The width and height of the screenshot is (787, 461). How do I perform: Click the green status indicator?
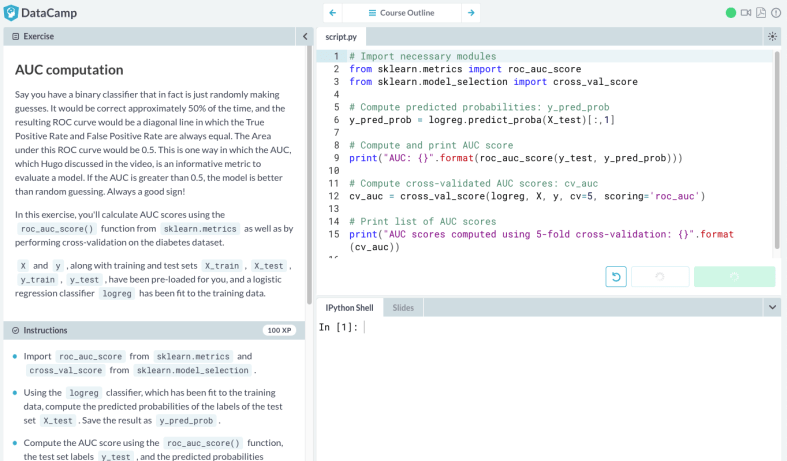(x=730, y=13)
